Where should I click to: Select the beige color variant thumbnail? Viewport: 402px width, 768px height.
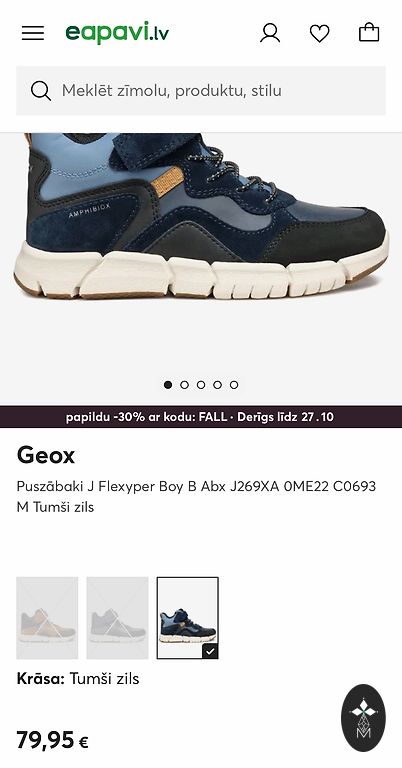pos(47,618)
